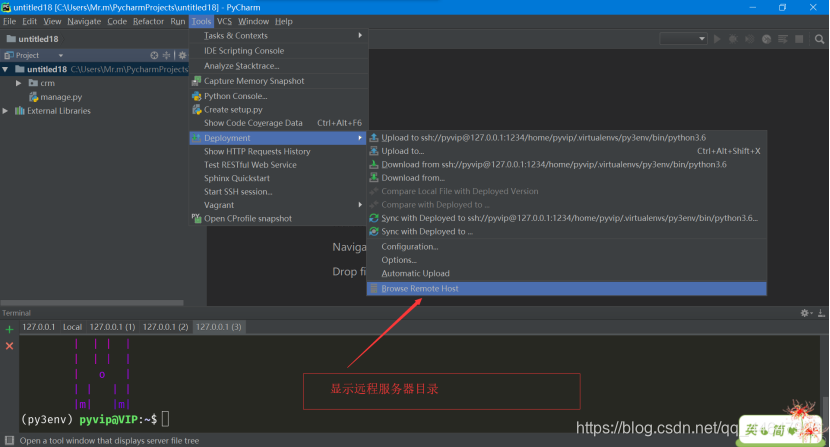Collapse the untitled18 root tree node

pyautogui.click(x=5, y=69)
